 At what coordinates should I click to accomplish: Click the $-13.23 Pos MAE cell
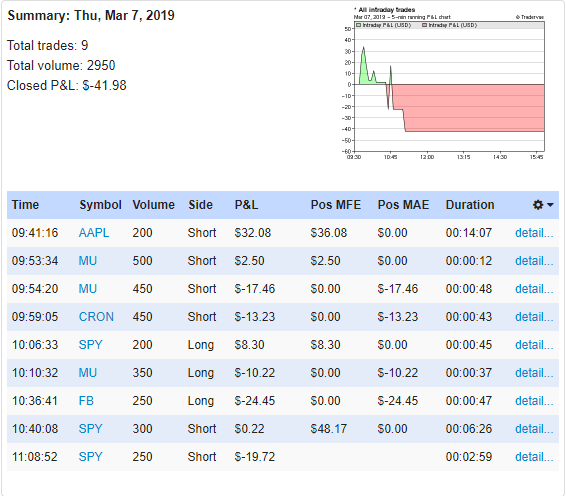[x=397, y=317]
